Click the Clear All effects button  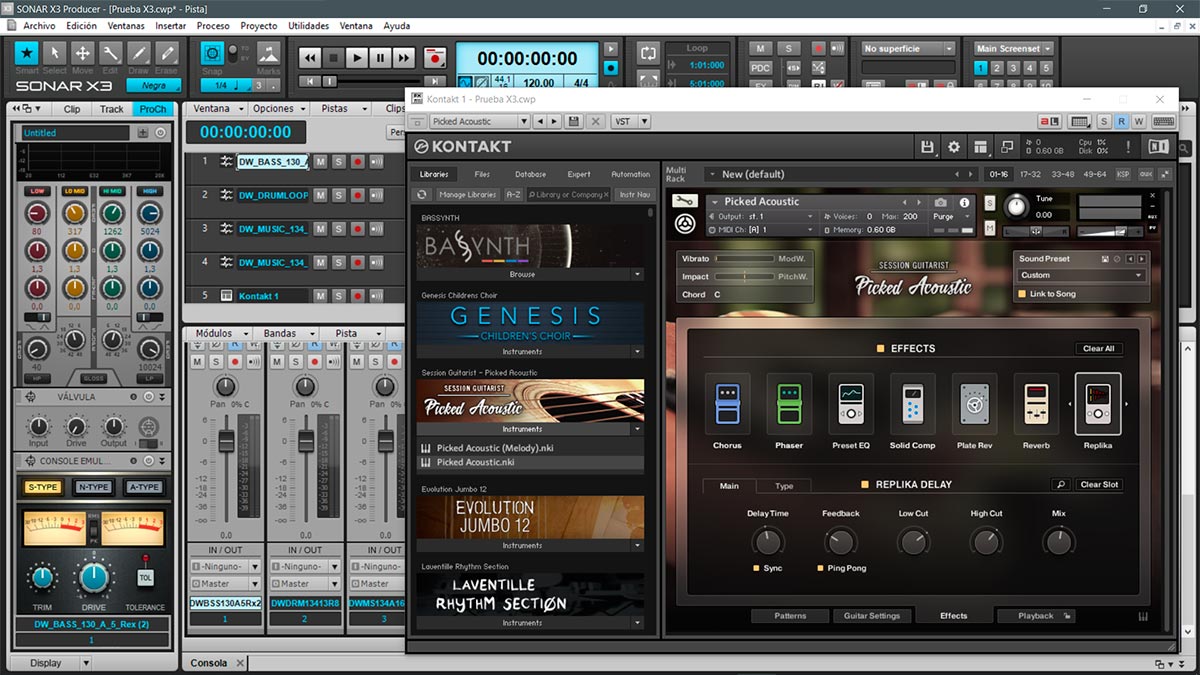pyautogui.click(x=1098, y=348)
